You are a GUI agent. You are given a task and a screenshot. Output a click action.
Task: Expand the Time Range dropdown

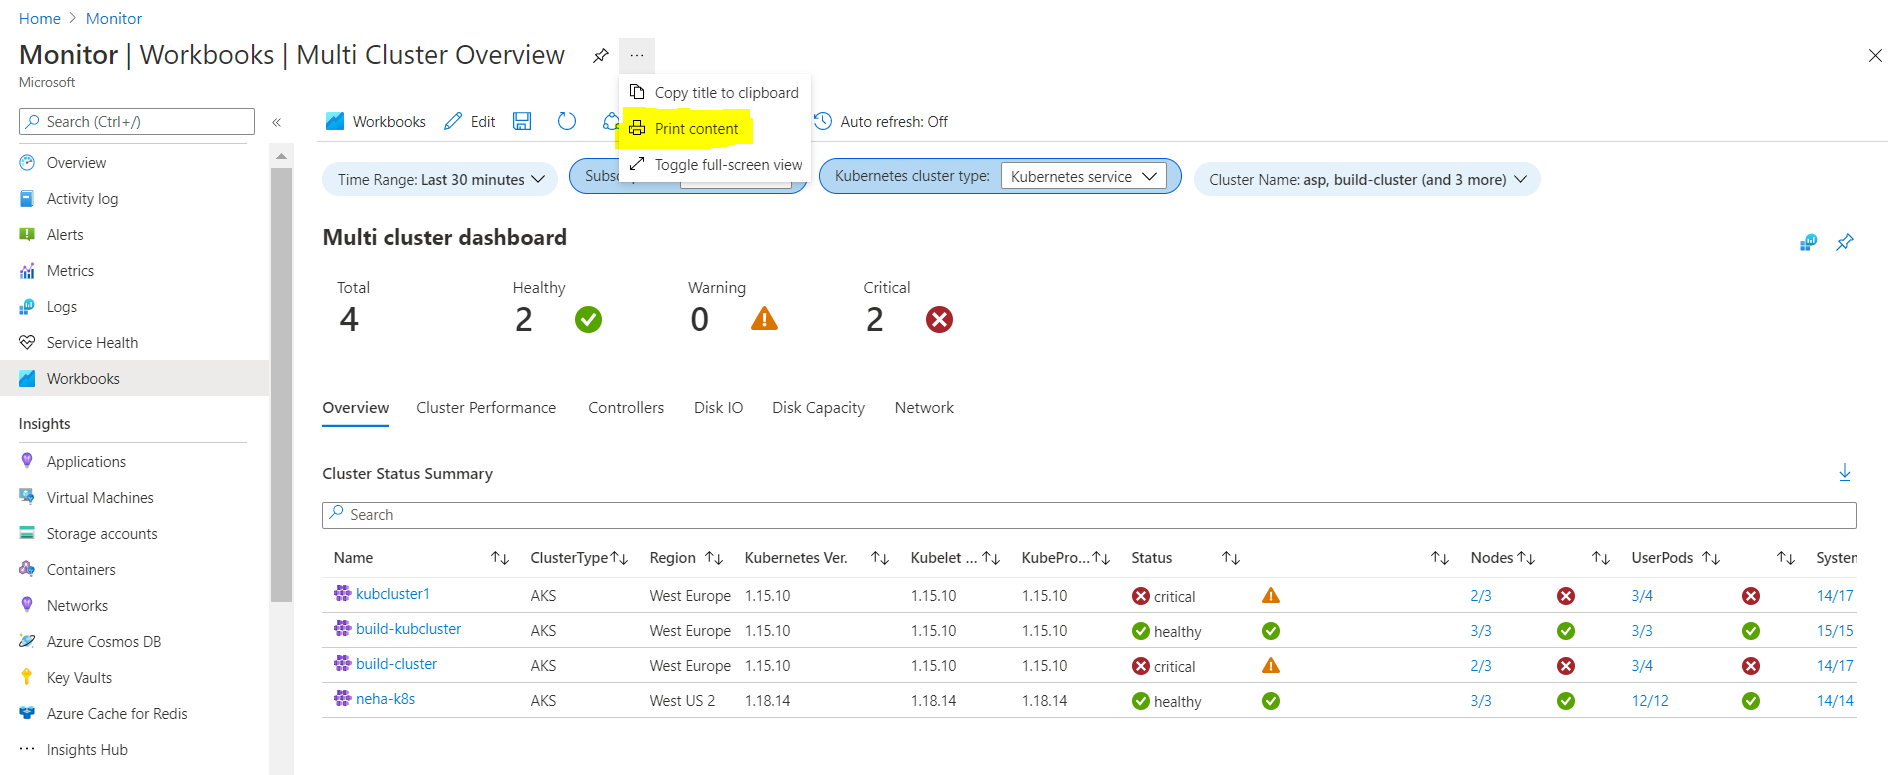440,179
